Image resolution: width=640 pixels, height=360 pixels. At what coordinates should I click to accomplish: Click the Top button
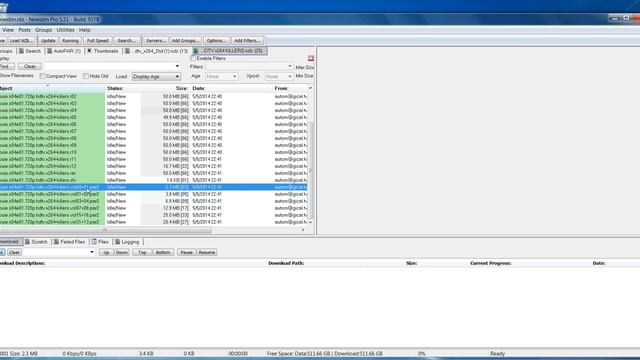142,252
